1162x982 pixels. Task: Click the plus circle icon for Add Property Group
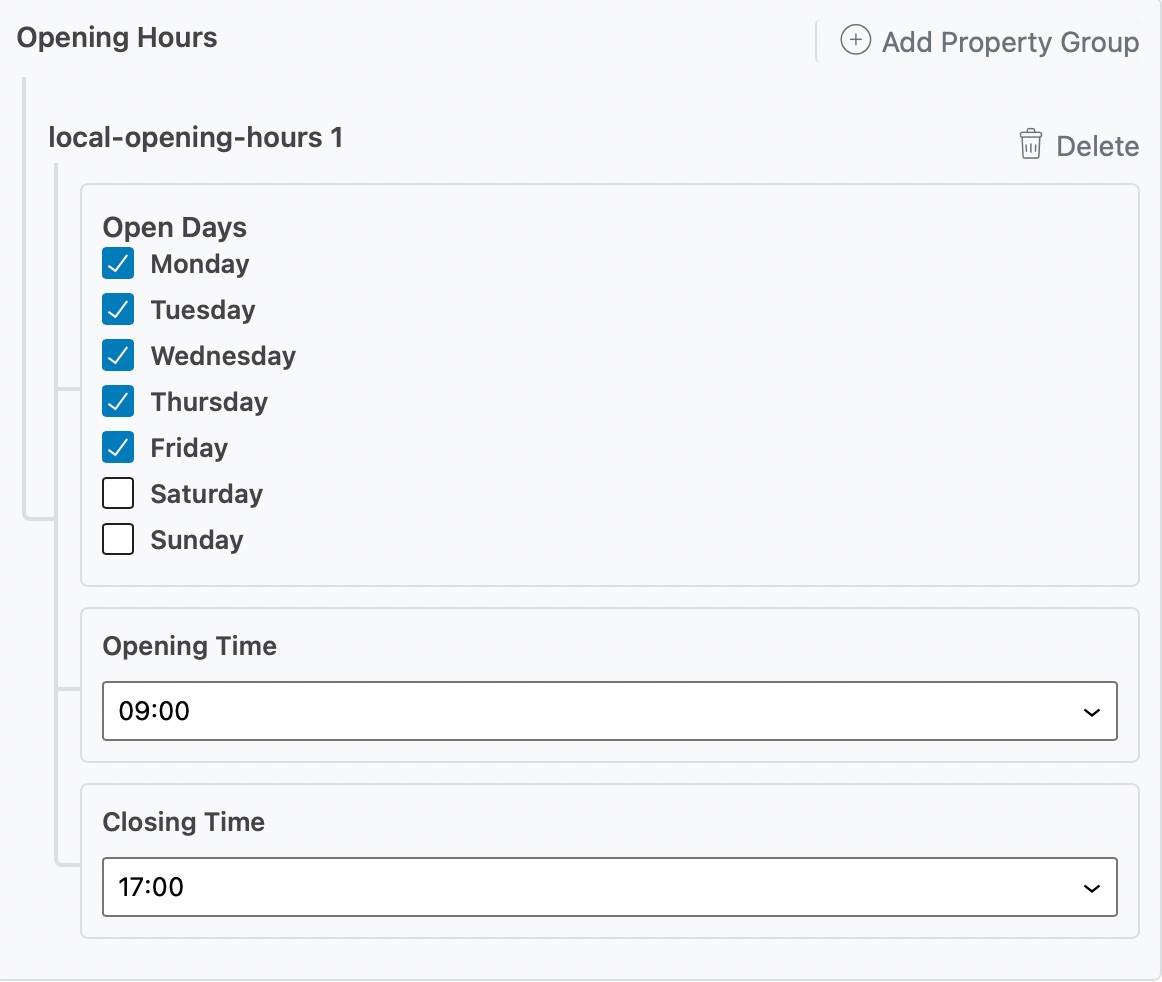coord(855,40)
